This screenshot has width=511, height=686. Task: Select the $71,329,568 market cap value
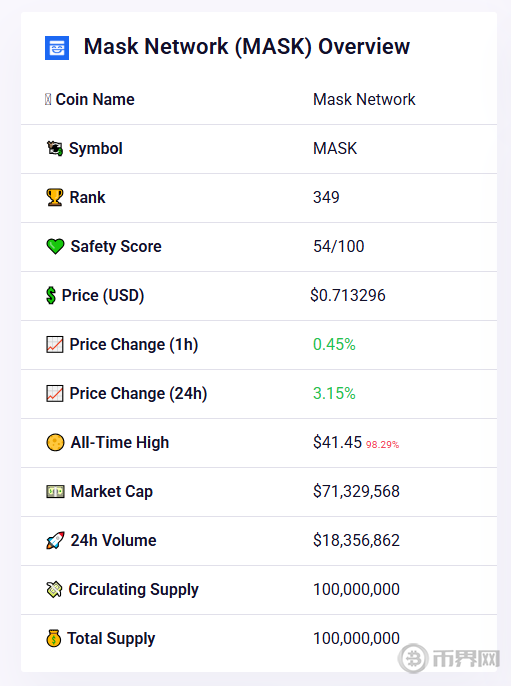pos(356,491)
